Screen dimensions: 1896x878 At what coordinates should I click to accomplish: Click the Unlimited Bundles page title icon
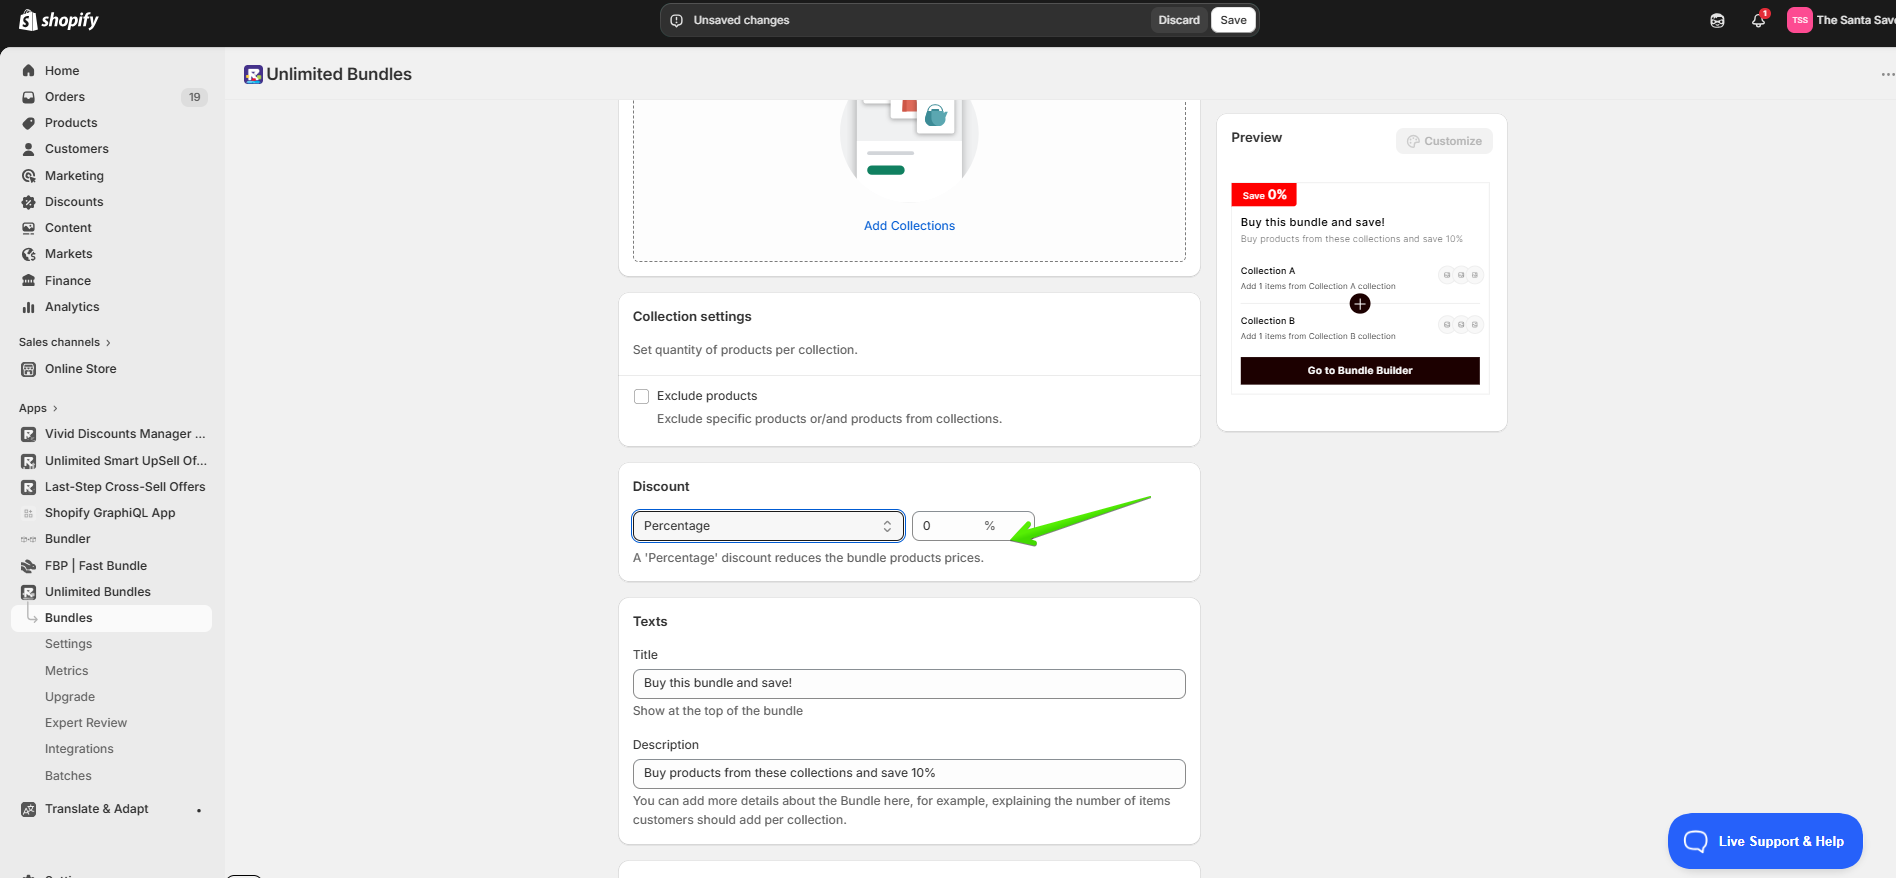pyautogui.click(x=253, y=74)
